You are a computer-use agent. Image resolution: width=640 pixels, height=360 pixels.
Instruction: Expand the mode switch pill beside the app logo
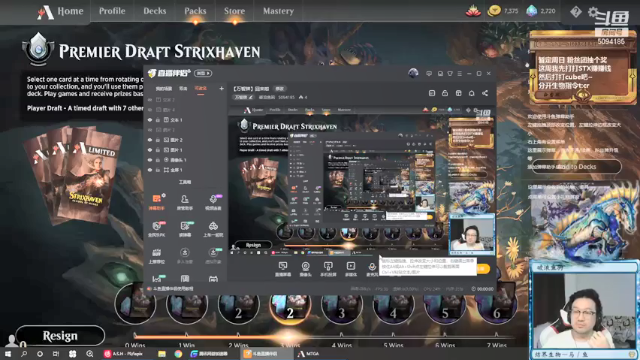(x=203, y=73)
